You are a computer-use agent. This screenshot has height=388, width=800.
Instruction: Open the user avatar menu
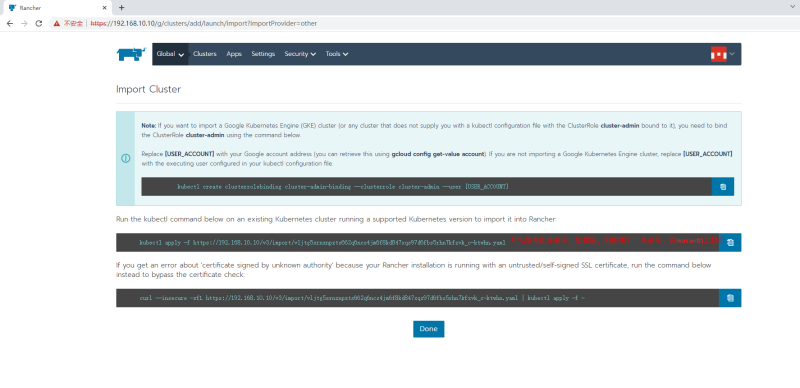pos(718,54)
